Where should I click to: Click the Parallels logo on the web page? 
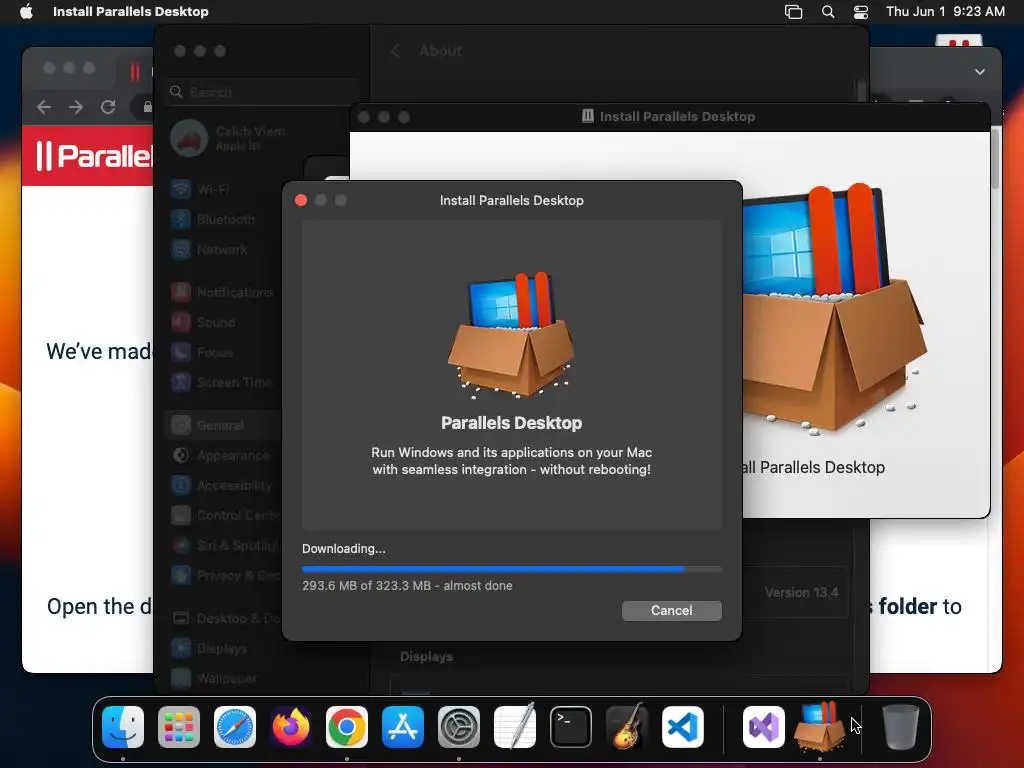coord(93,156)
